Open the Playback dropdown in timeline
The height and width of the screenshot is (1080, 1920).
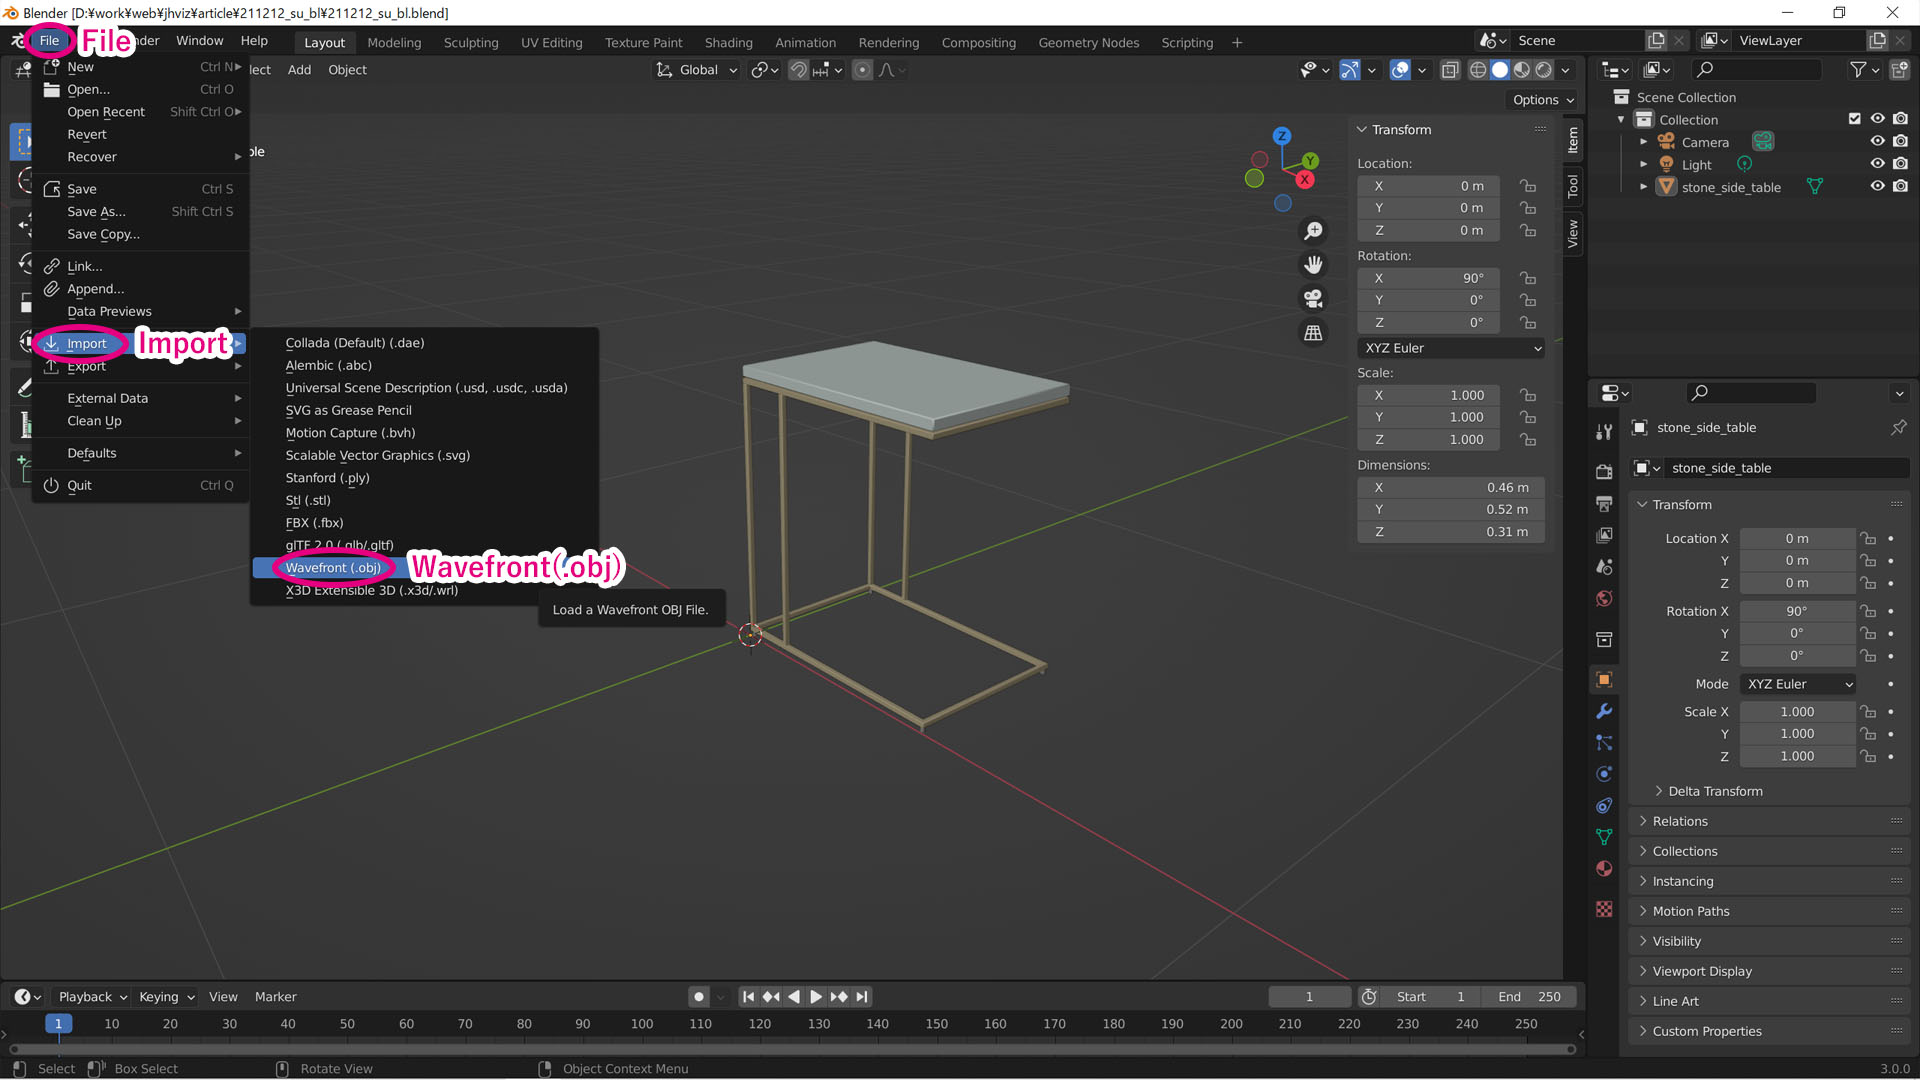click(x=92, y=997)
